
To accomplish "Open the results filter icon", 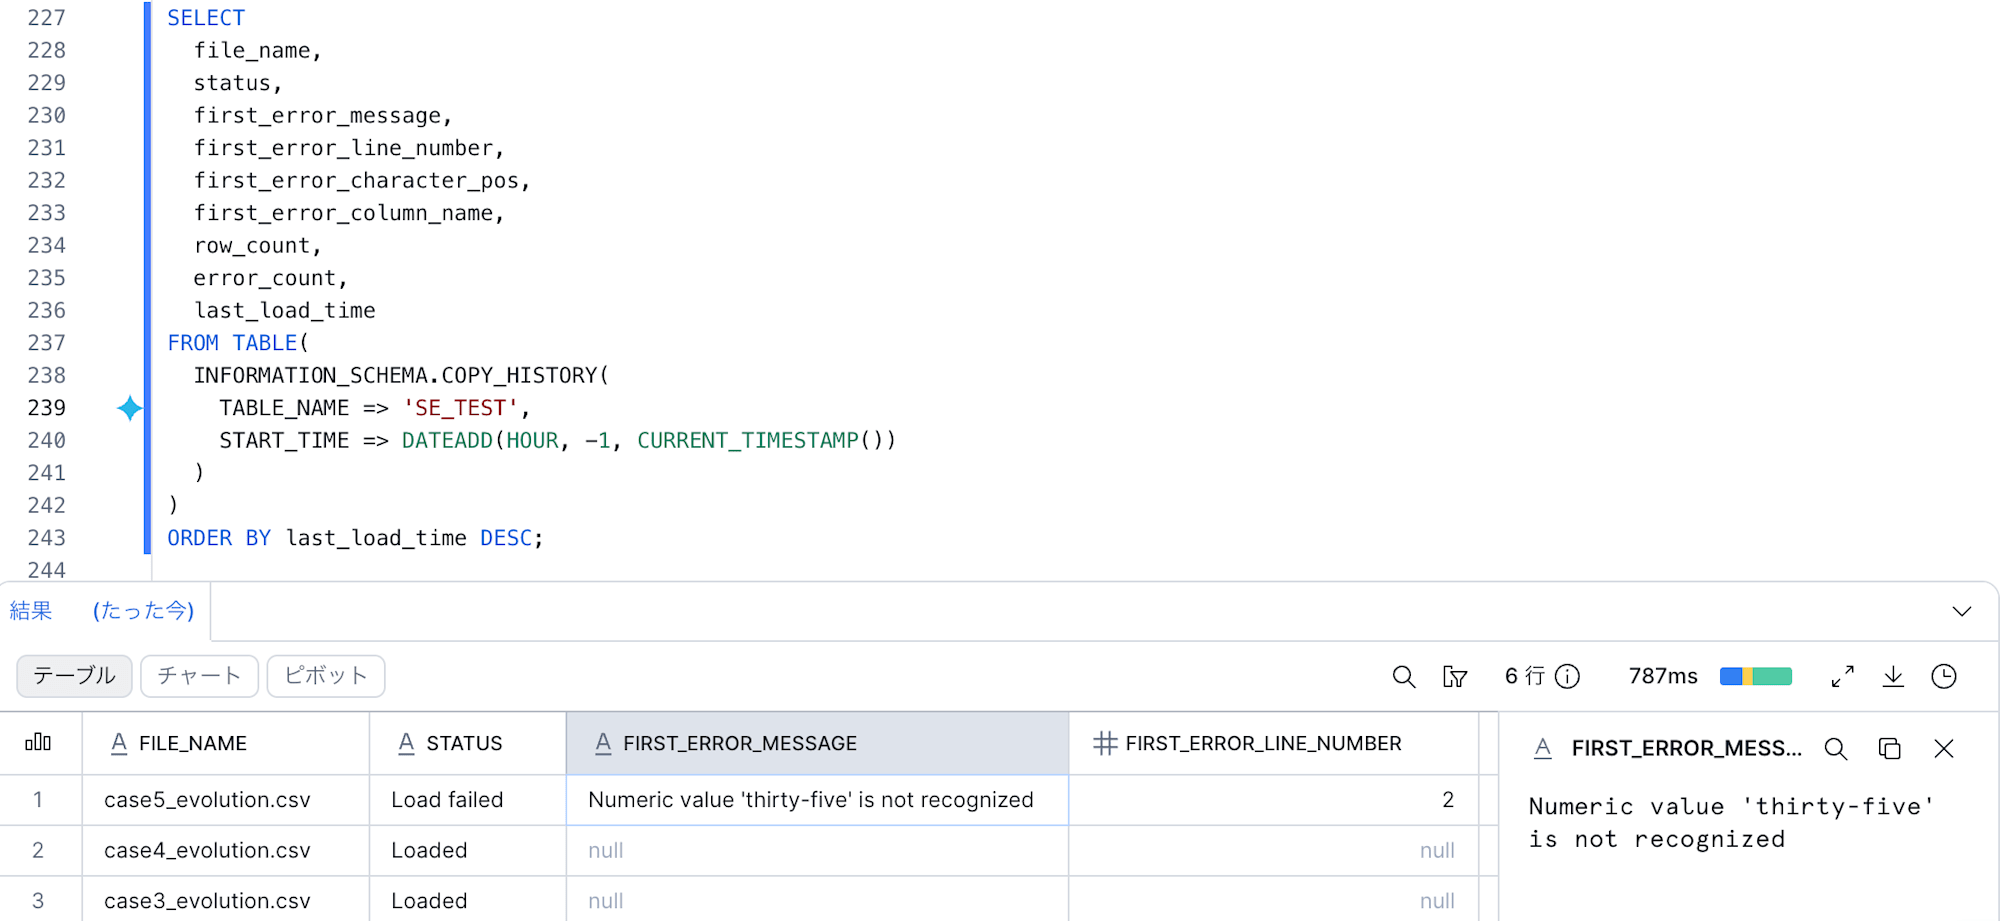I will pos(1455,677).
